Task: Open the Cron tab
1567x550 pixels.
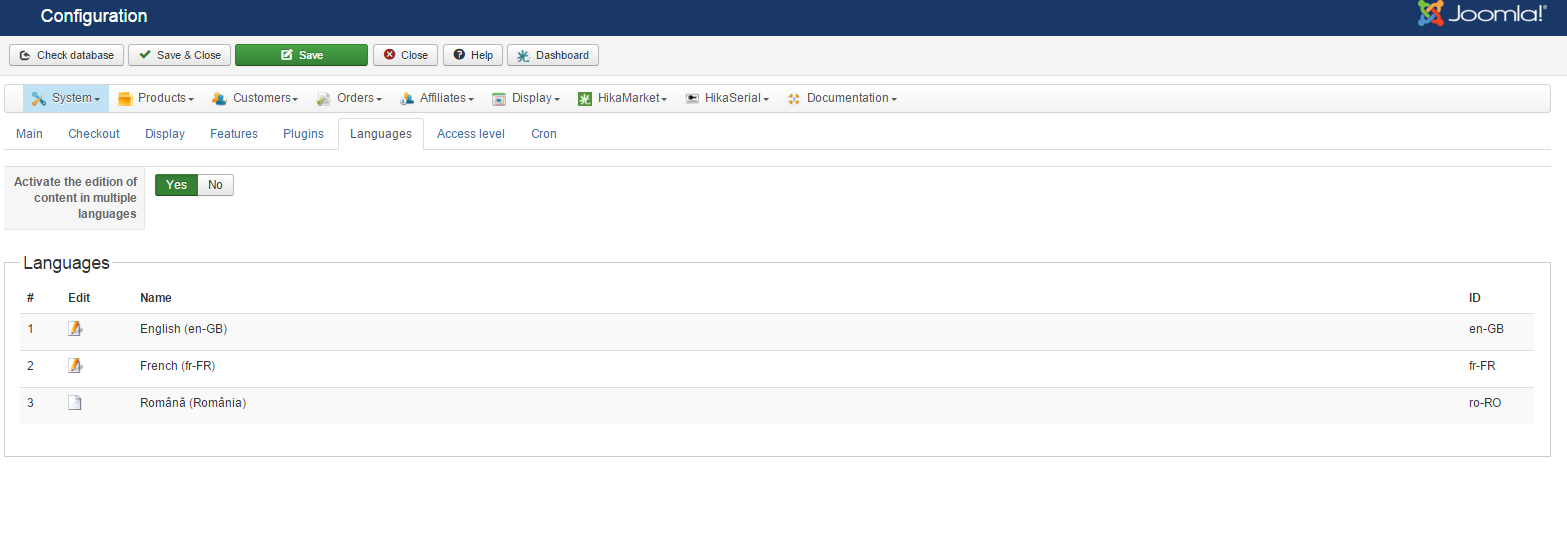Action: [544, 134]
